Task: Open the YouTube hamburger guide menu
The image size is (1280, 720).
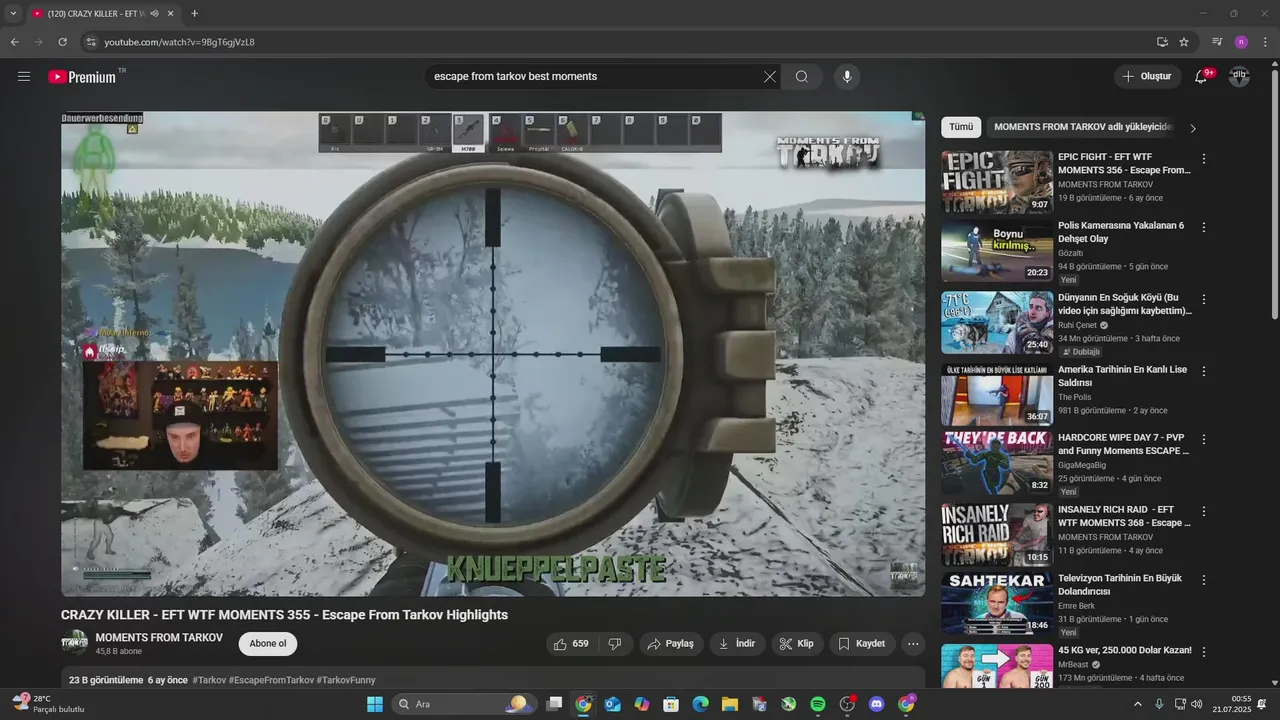Action: point(24,77)
